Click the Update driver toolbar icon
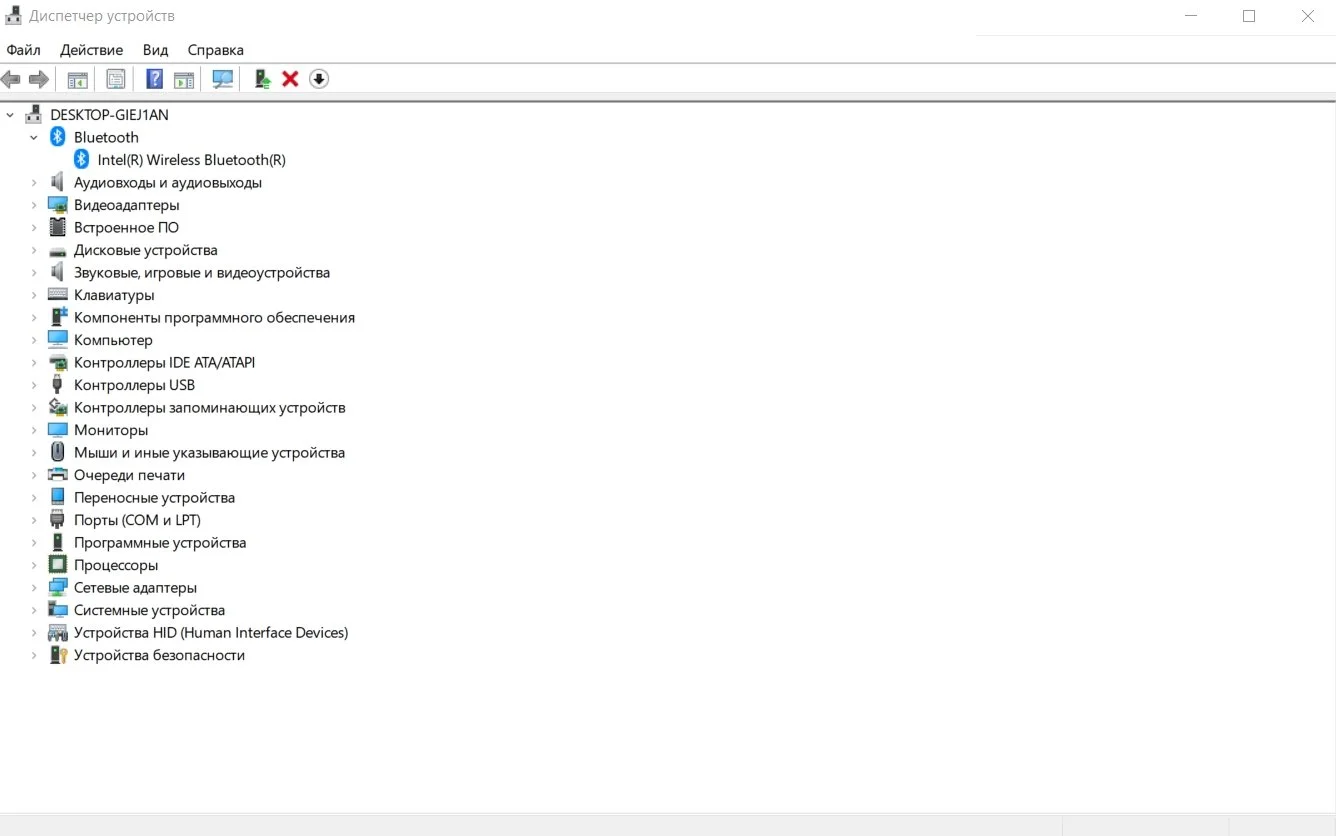Image resolution: width=1336 pixels, height=836 pixels. click(262, 79)
